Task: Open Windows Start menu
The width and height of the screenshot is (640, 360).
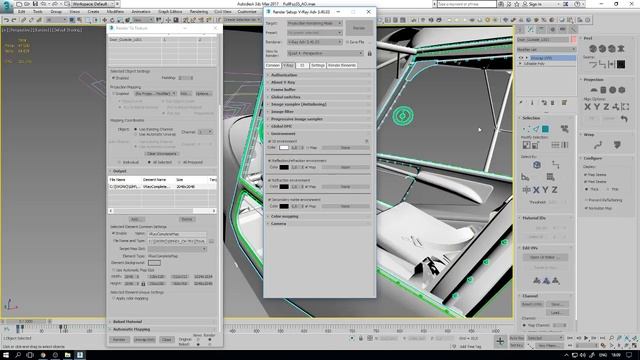Action: click(6, 355)
